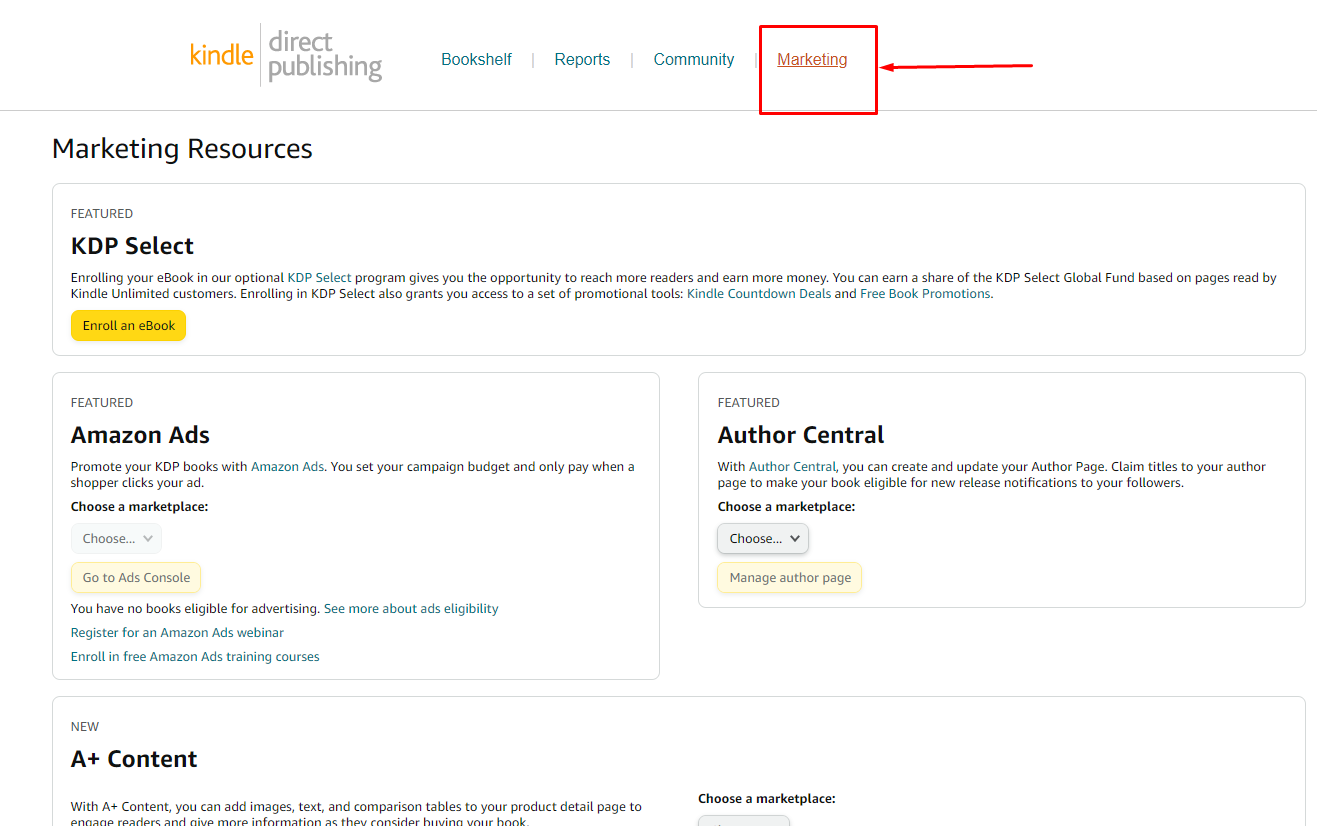Open the Author Central text link
The height and width of the screenshot is (826, 1317).
[792, 467]
